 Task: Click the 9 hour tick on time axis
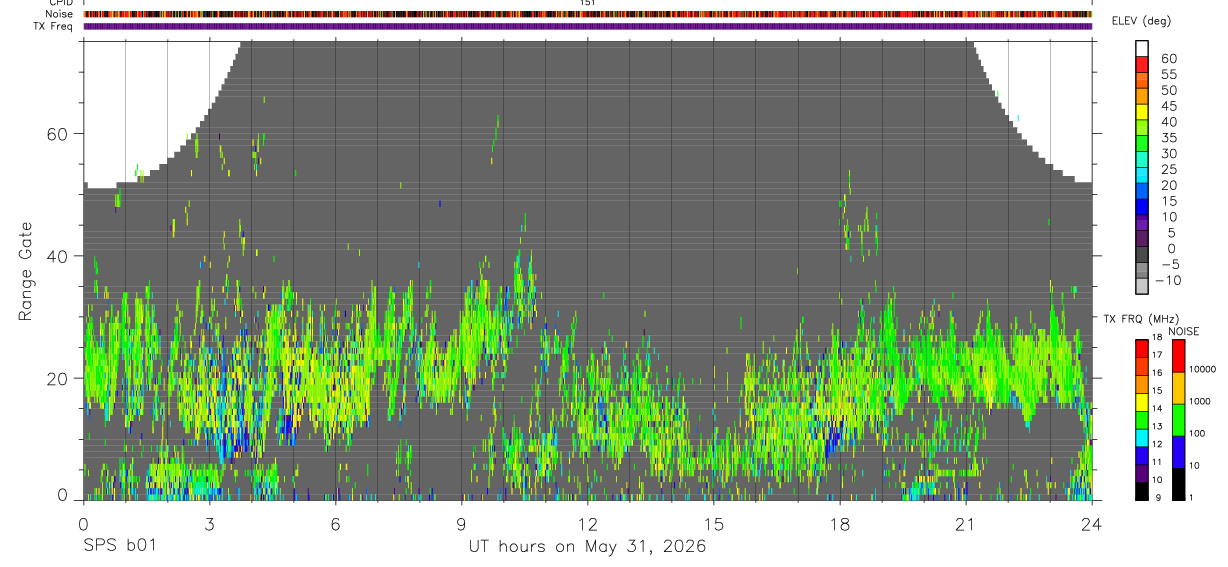(461, 523)
